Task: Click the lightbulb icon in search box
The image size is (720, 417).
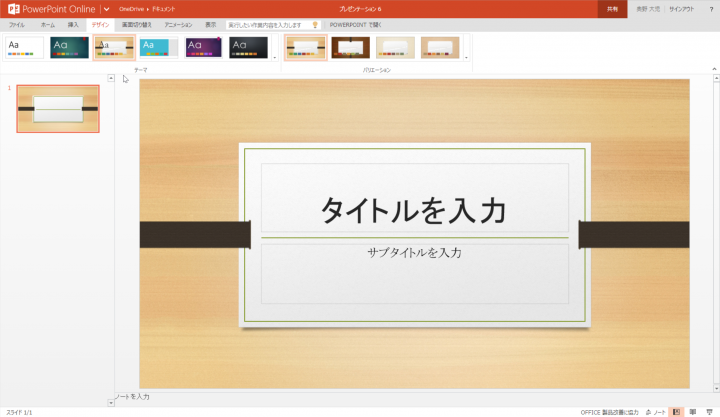Action: pyautogui.click(x=315, y=25)
